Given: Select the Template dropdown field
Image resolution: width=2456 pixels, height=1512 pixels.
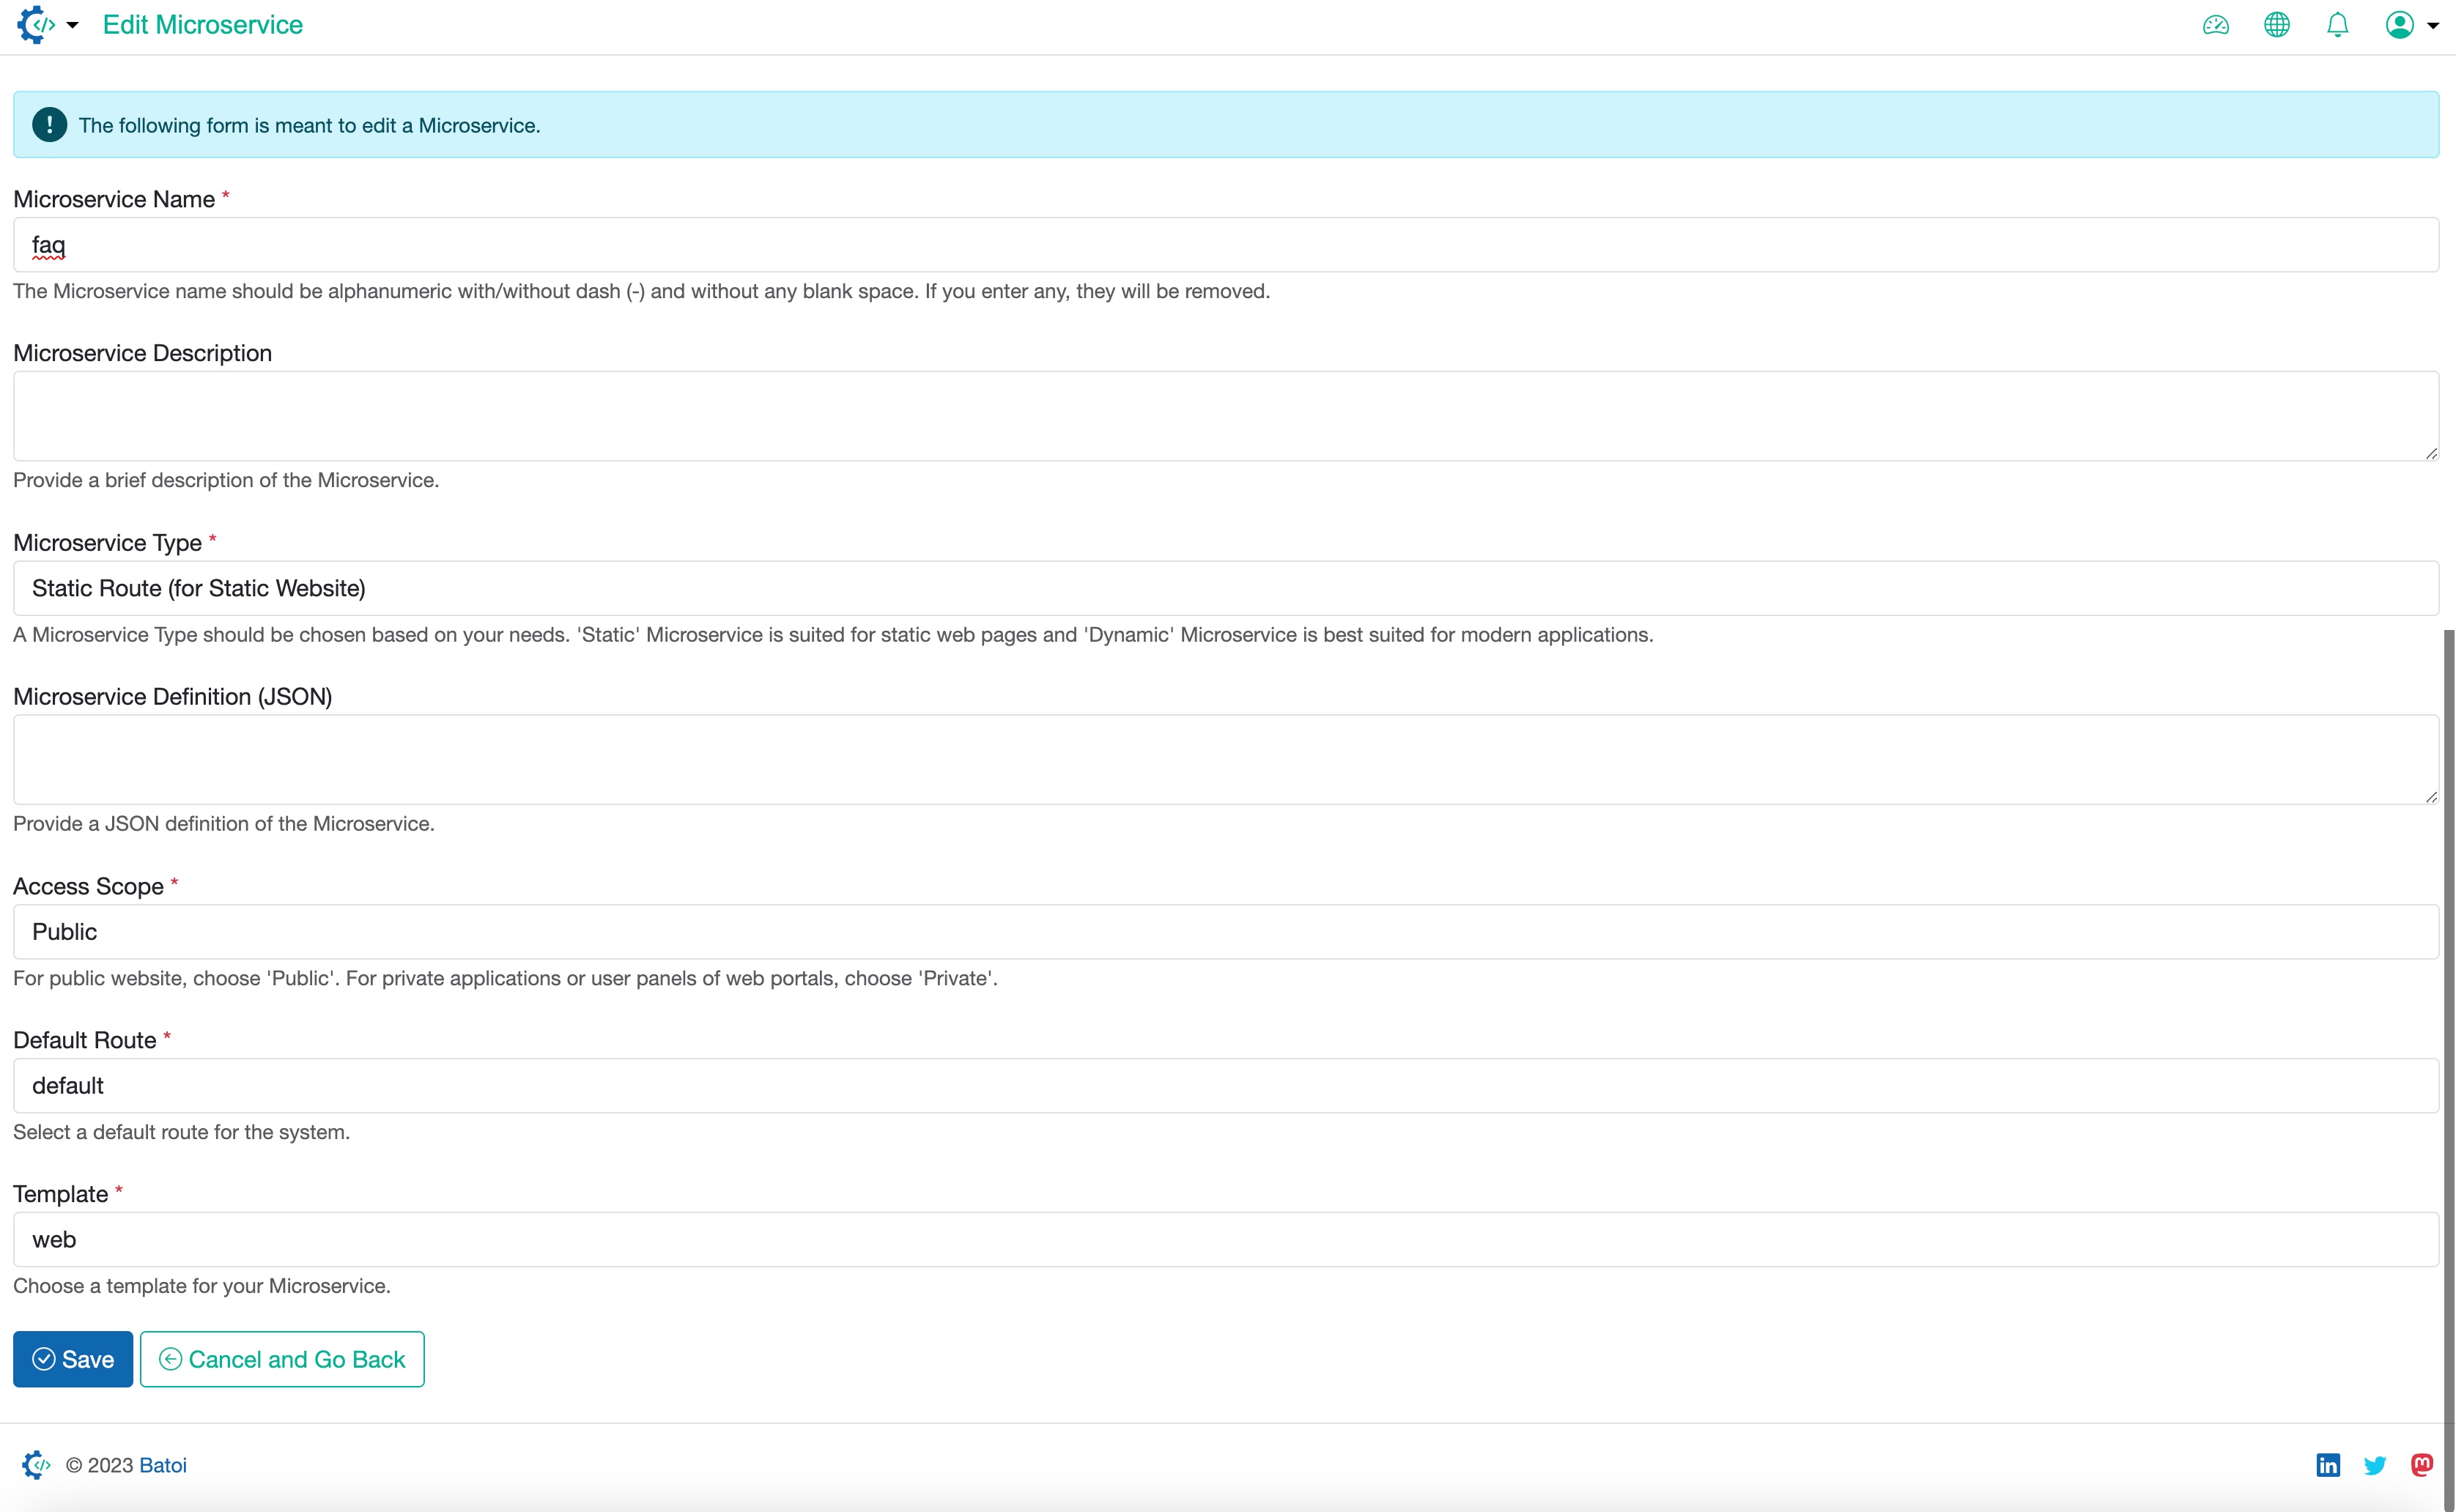Looking at the screenshot, I should click(x=1223, y=1240).
